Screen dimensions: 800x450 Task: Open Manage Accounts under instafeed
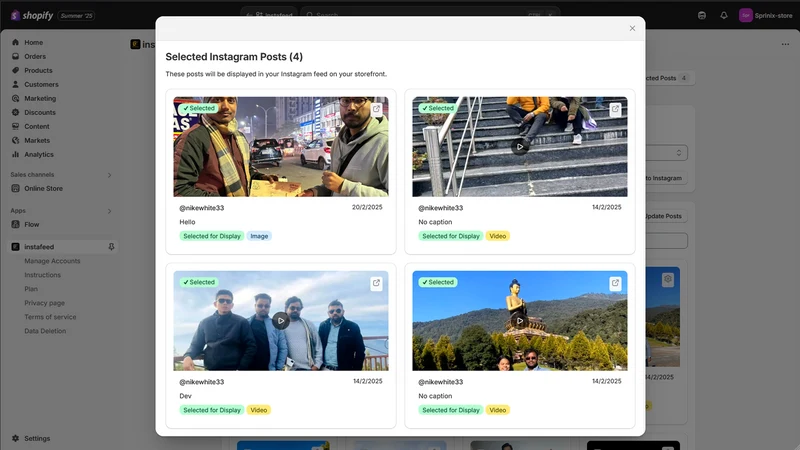(52, 261)
